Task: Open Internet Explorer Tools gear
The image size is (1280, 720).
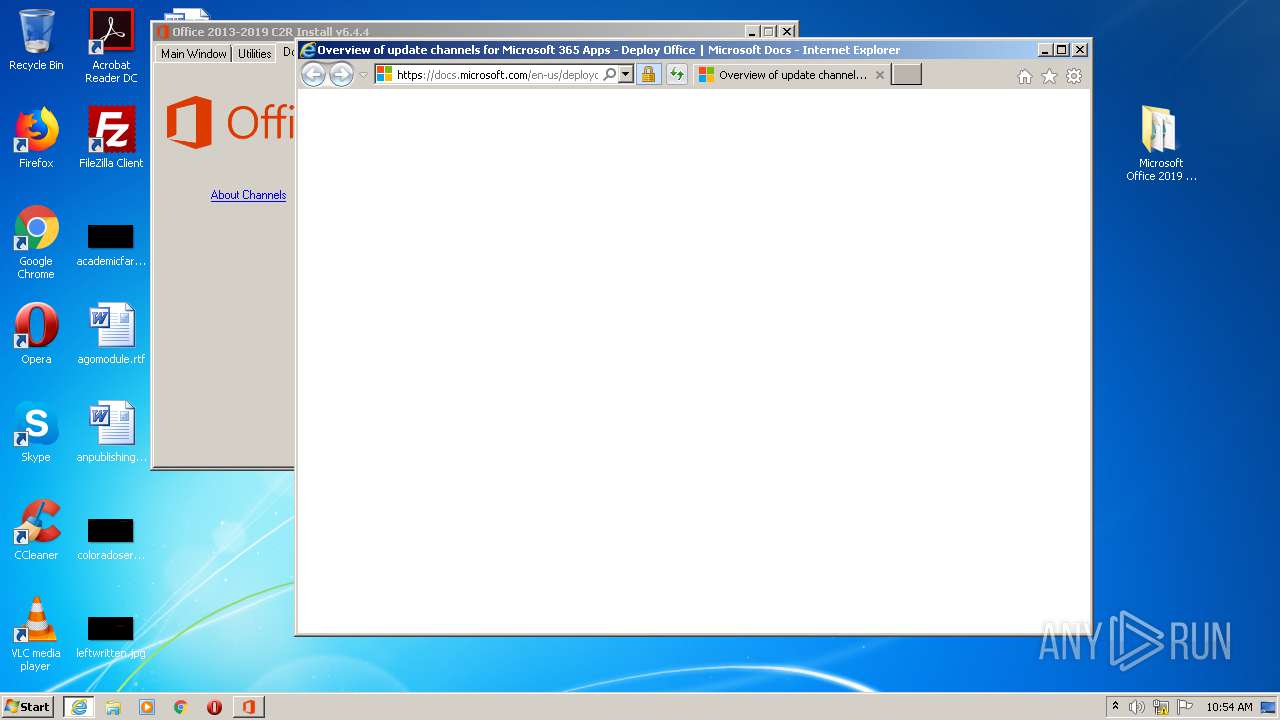Action: coord(1074,76)
